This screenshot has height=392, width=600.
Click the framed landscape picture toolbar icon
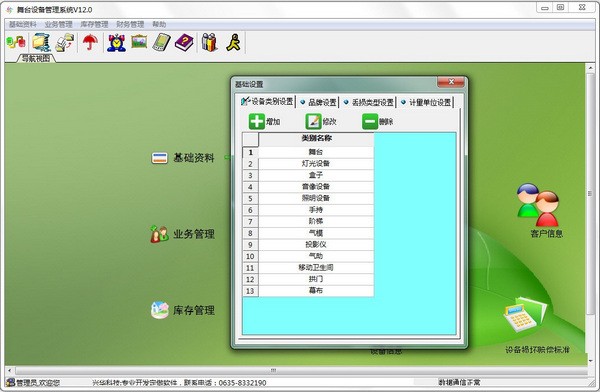click(x=139, y=42)
